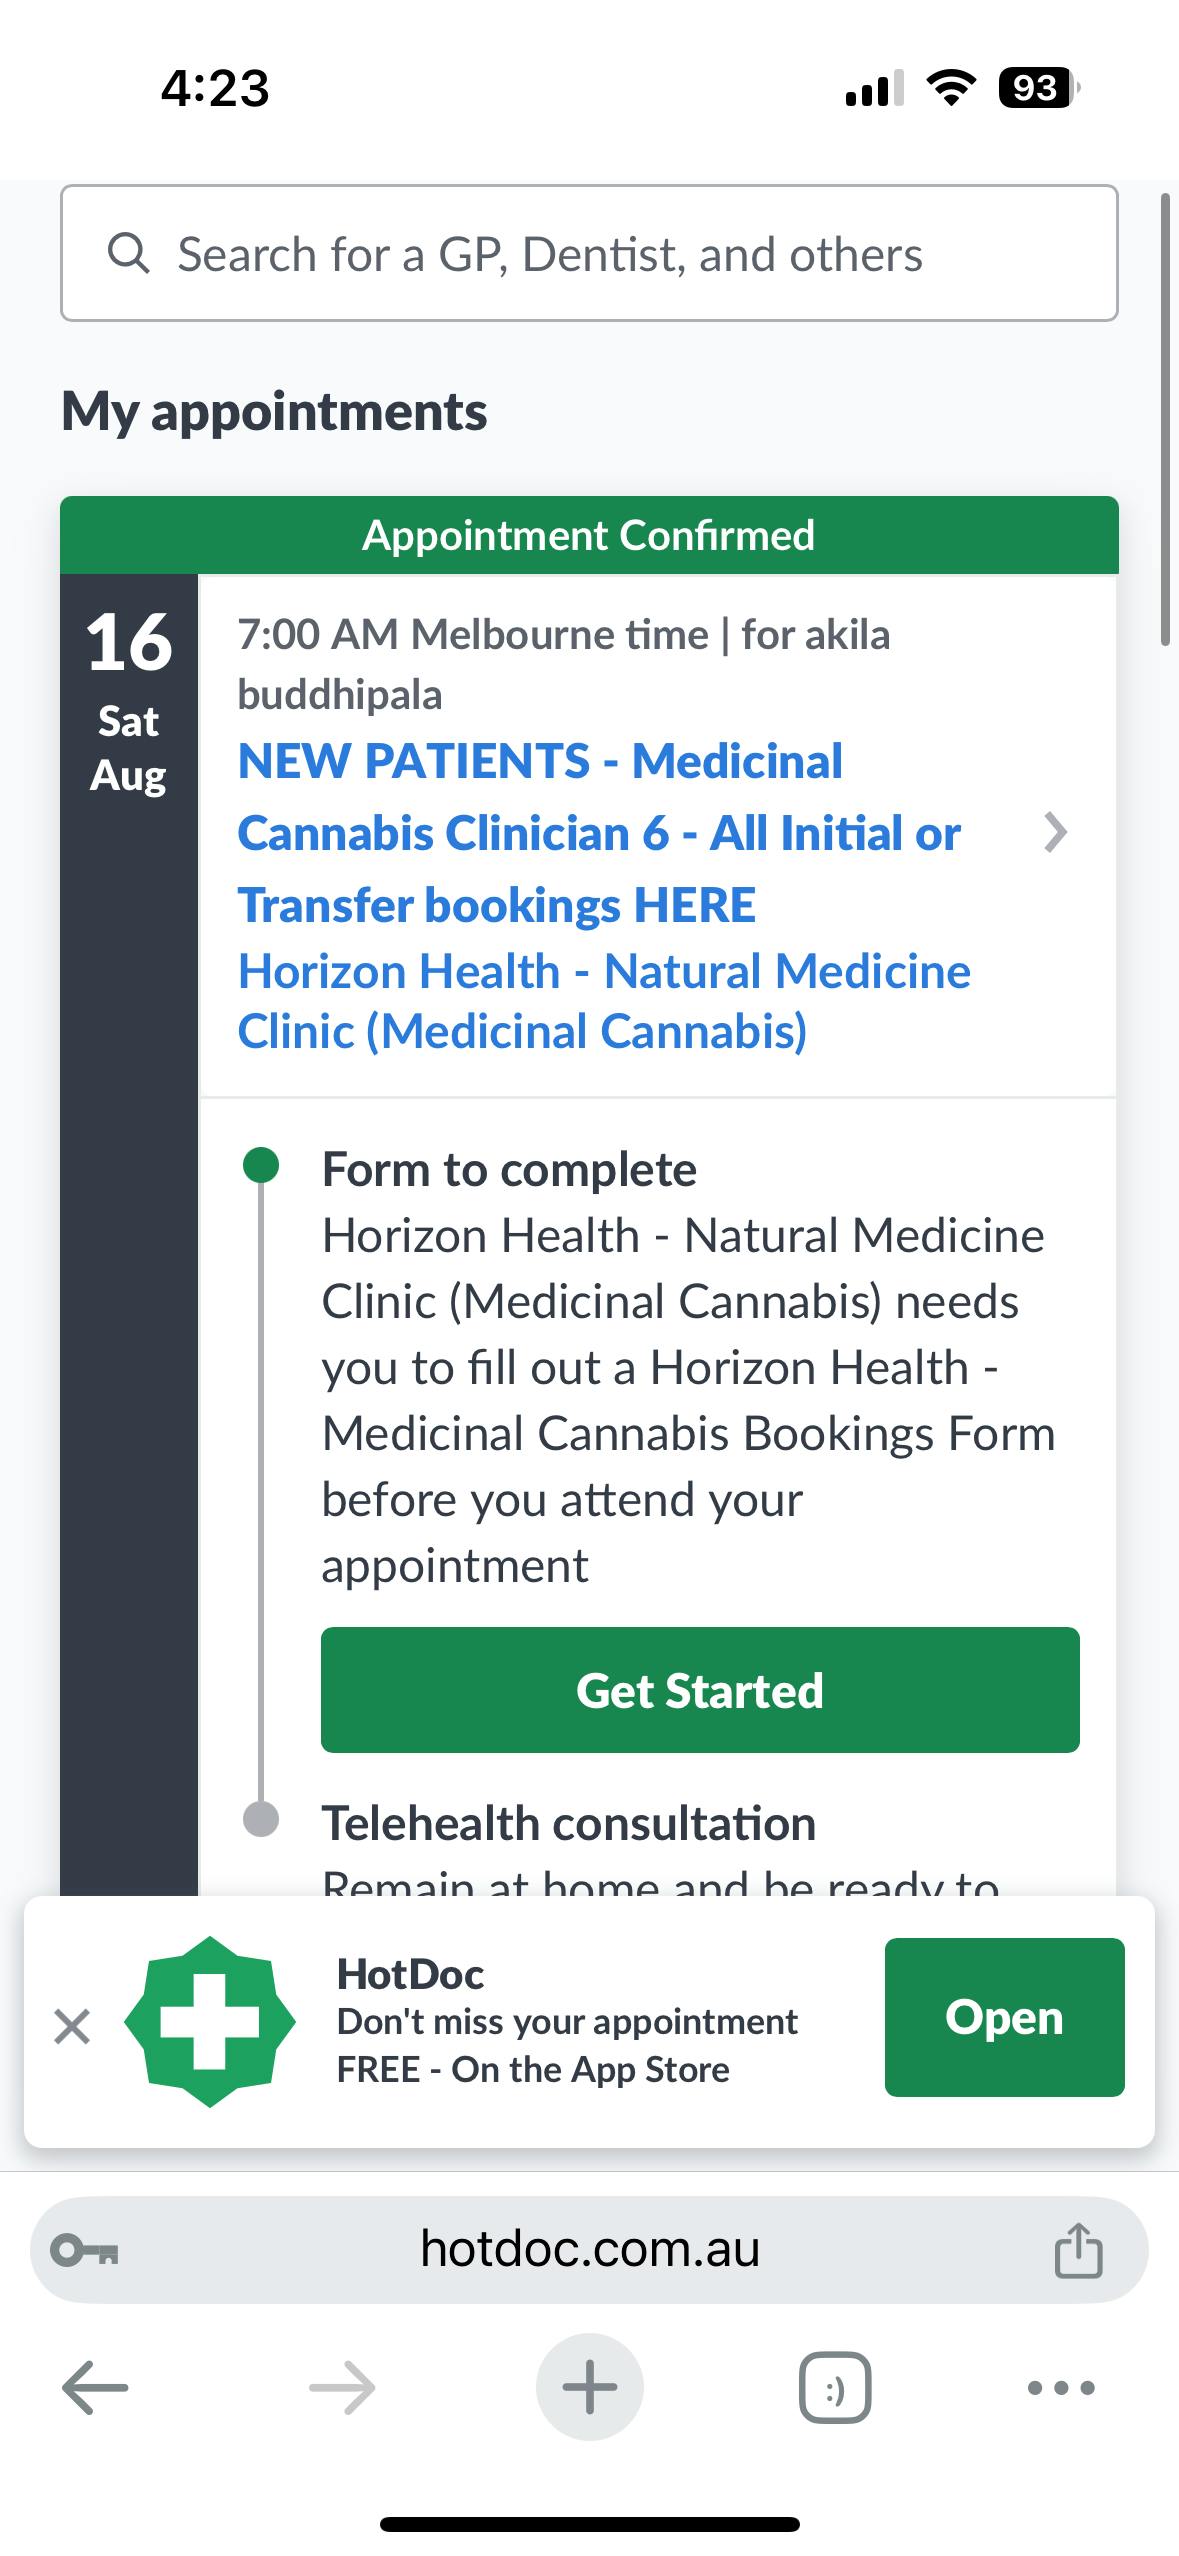Expand appointment details with chevron arrow
Viewport: 1179px width, 2556px height.
1055,833
